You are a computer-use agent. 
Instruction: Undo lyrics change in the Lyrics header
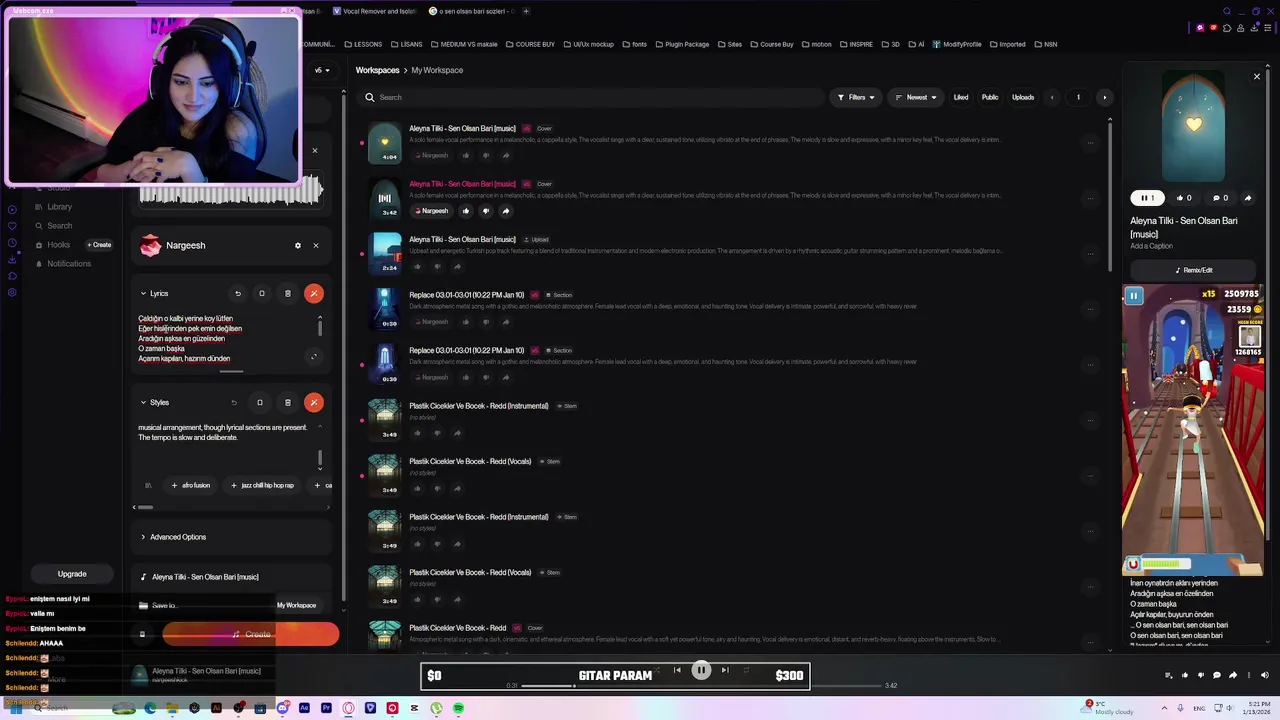pos(238,293)
